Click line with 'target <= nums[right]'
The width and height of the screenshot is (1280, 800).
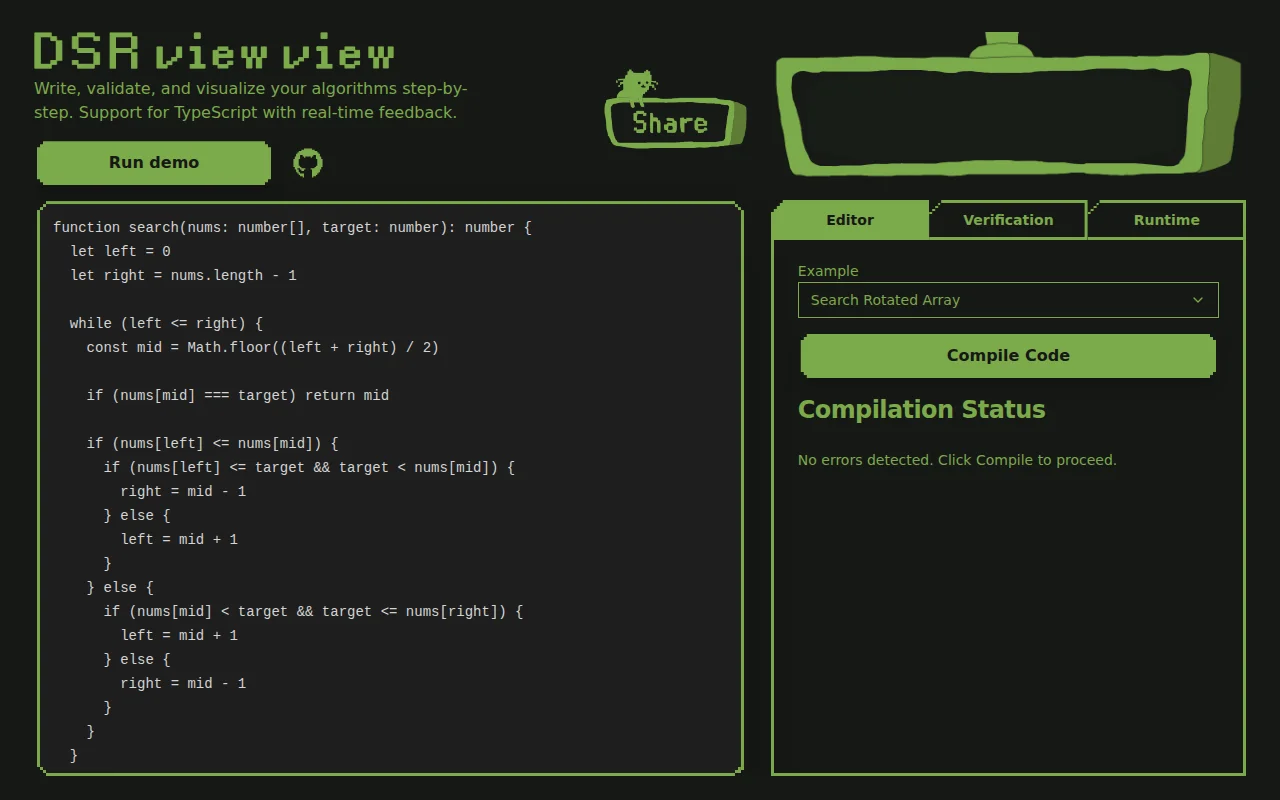point(313,611)
